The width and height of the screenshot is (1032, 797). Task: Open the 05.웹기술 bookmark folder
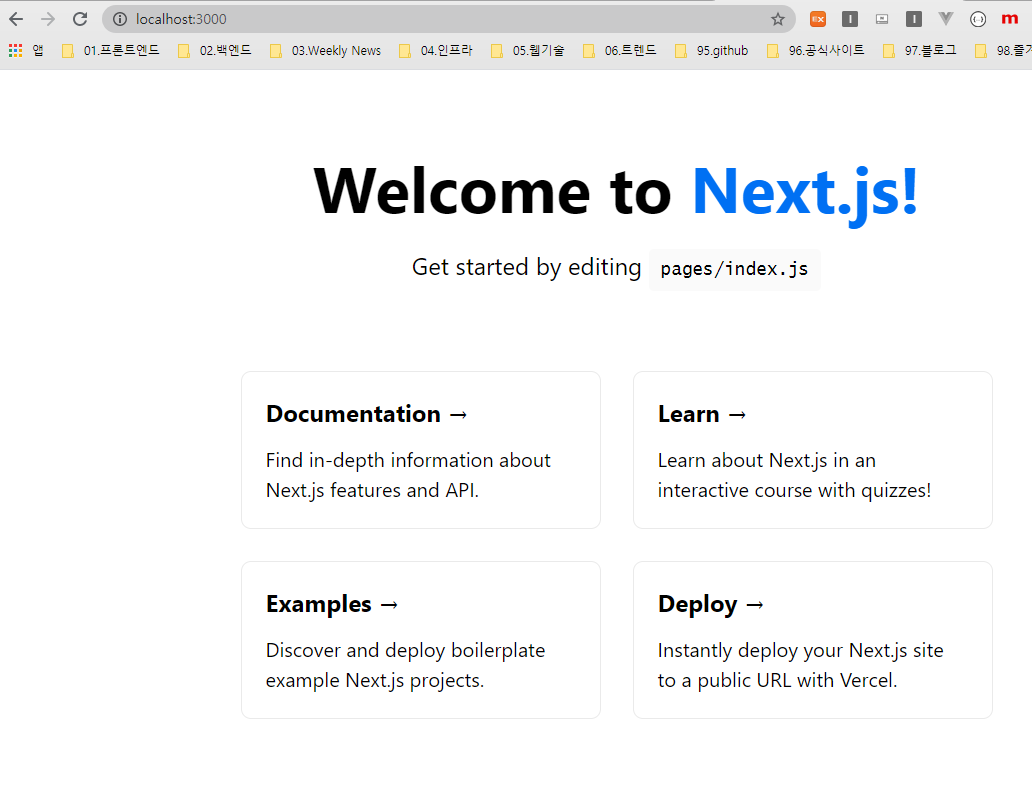528,51
